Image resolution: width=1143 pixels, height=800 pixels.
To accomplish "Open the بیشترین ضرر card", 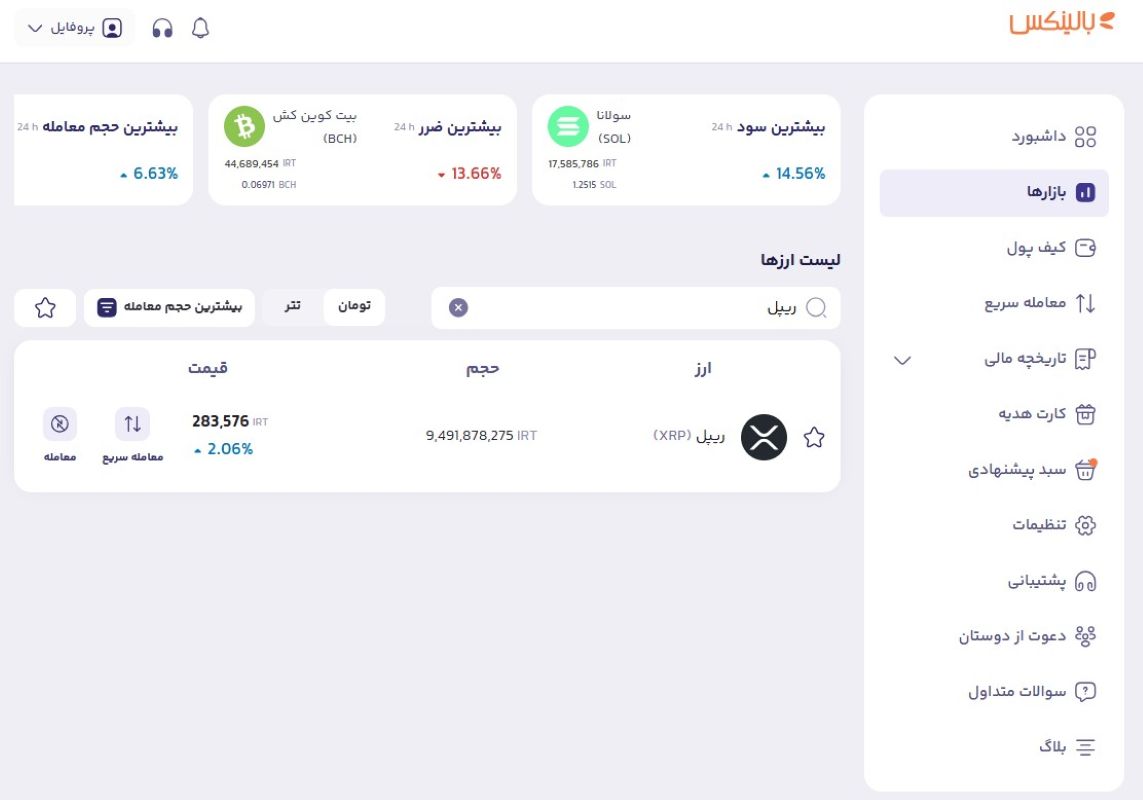I will [x=362, y=149].
